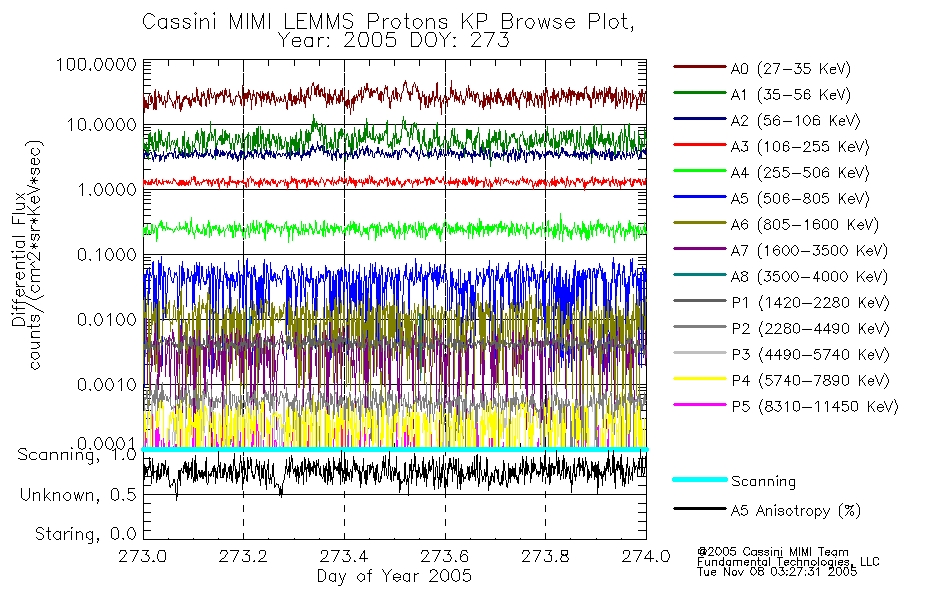Click the P5 (8310-11450 KeV) legend label
This screenshot has height=600, width=950.
click(x=815, y=407)
